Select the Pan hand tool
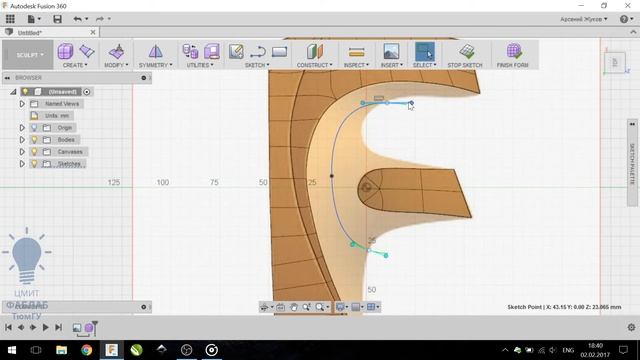 click(x=293, y=307)
